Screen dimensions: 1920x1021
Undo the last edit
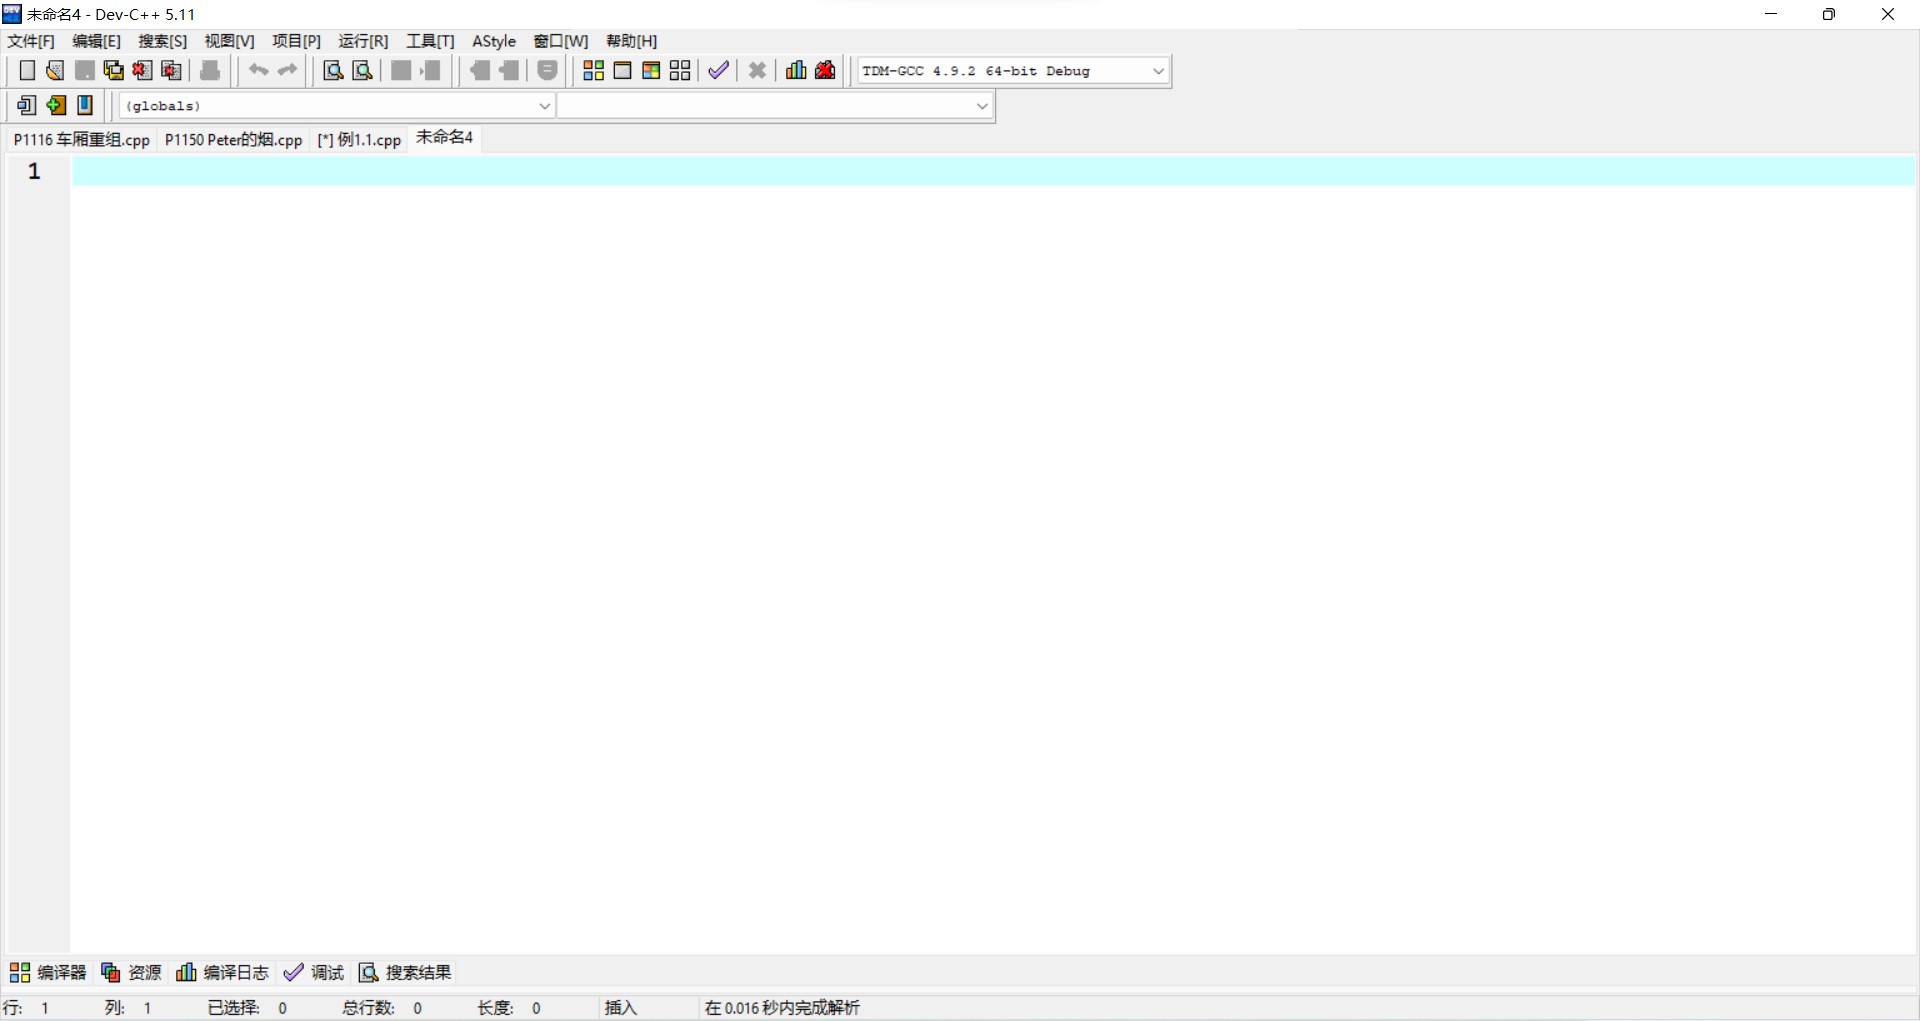tap(258, 70)
